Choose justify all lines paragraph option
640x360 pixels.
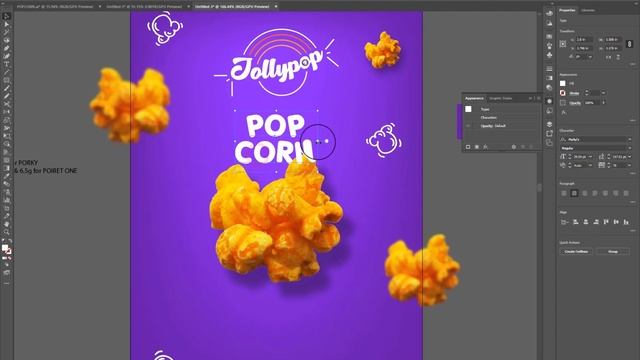coord(626,193)
